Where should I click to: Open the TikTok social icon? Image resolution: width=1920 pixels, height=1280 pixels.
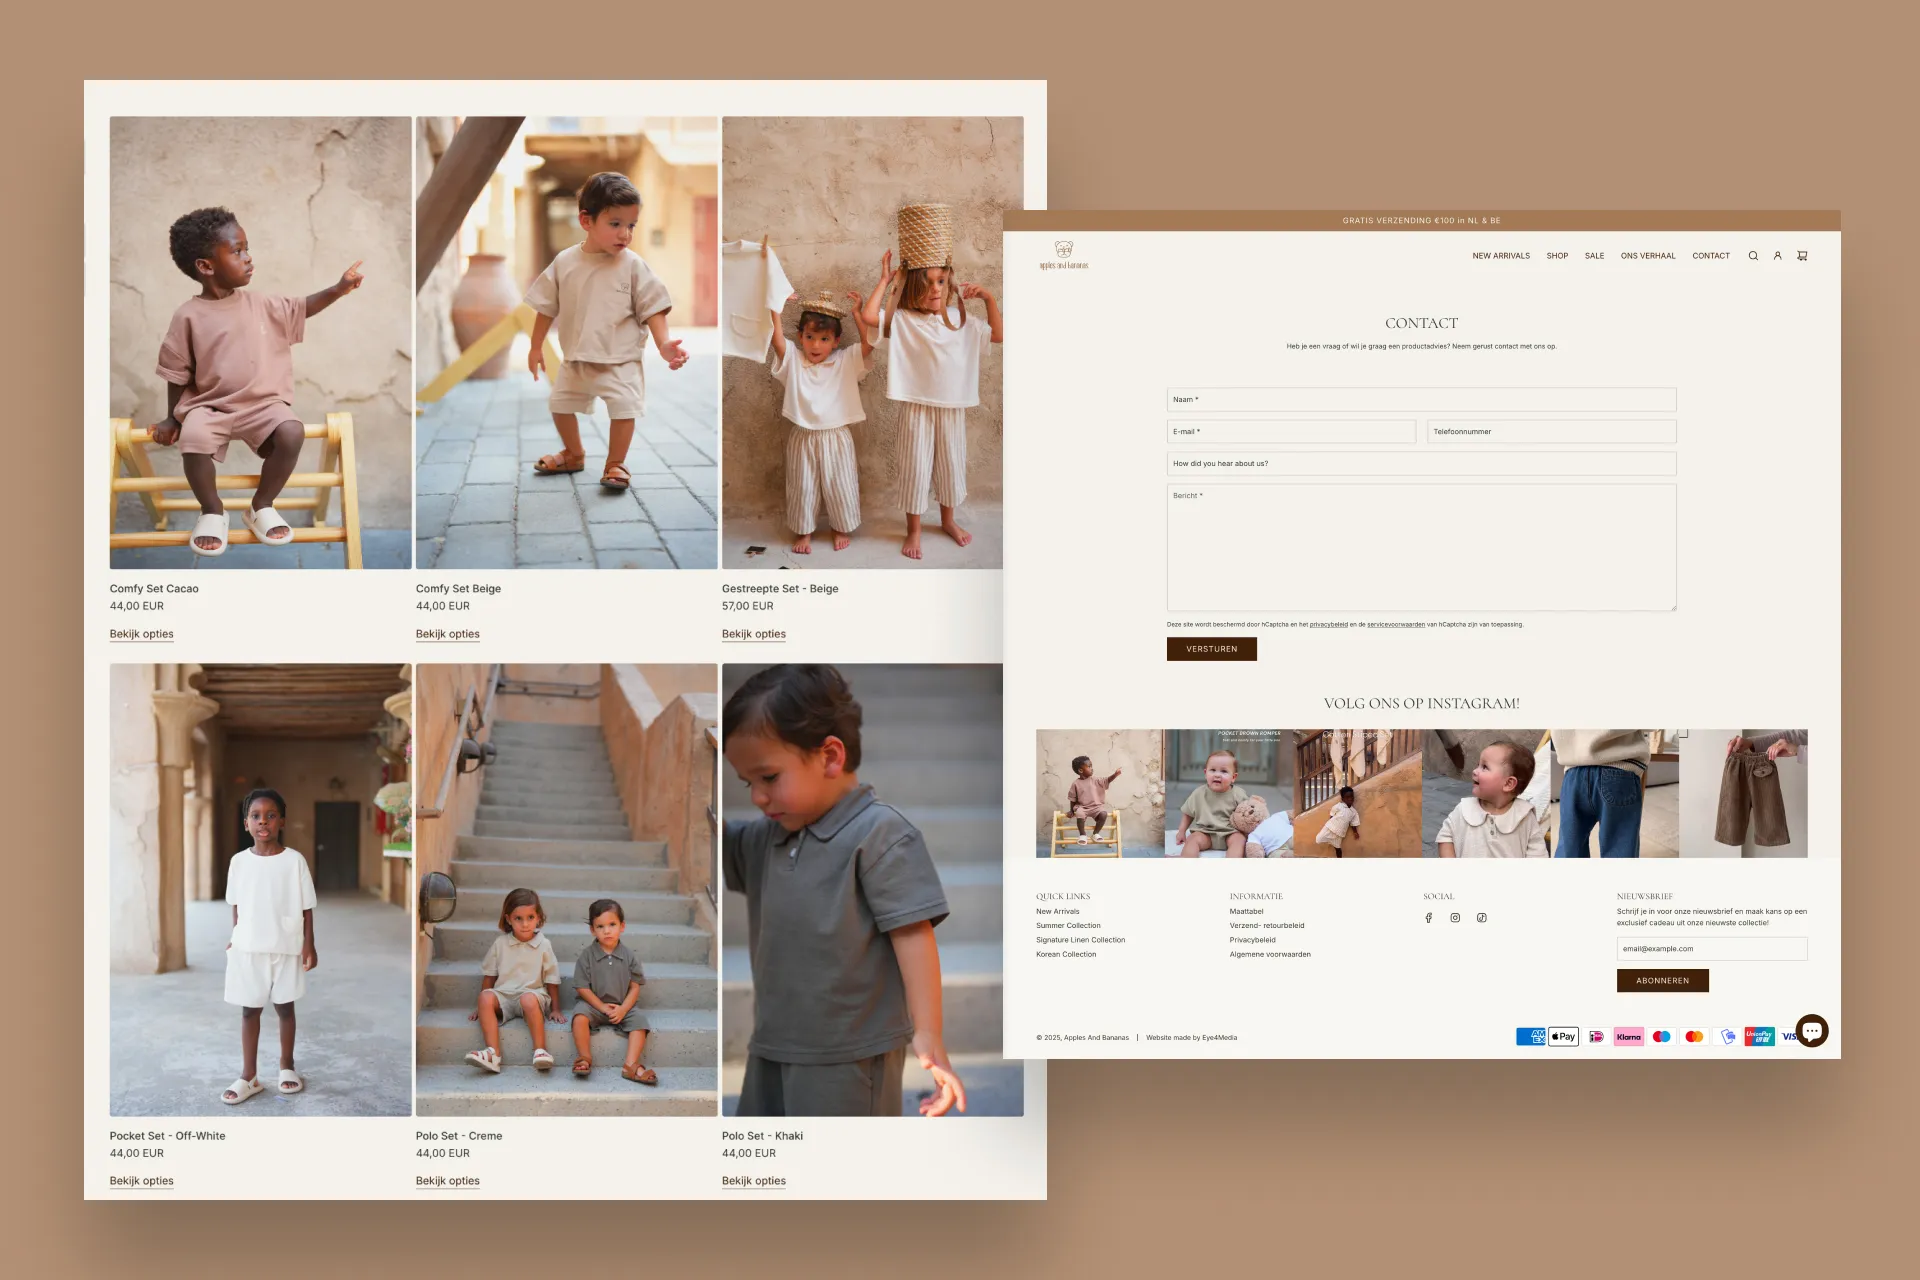pyautogui.click(x=1482, y=918)
